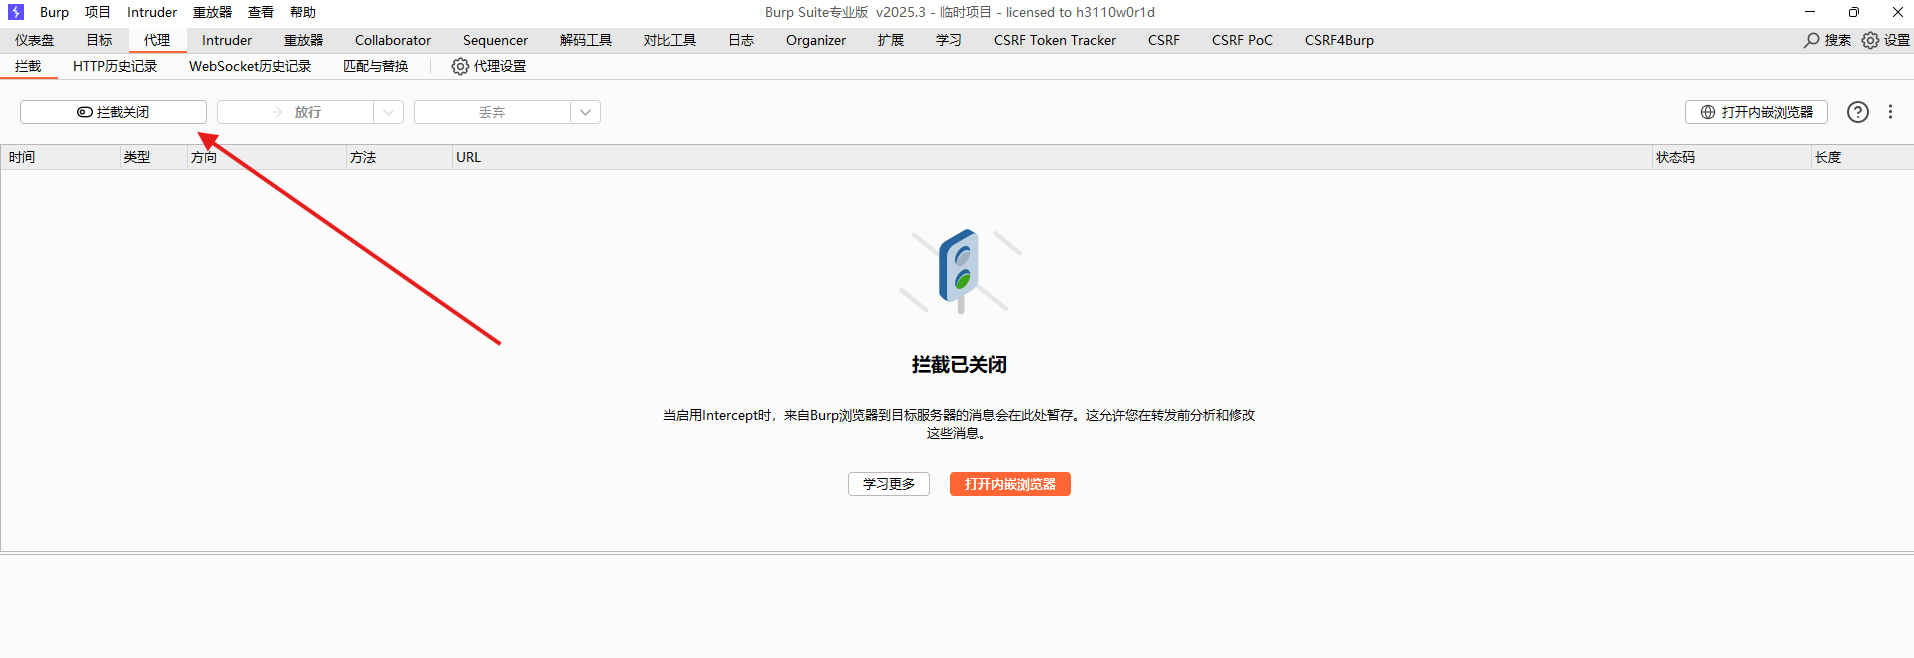Expand the 丢弃 dropdown arrow
The width and height of the screenshot is (1914, 658).
pos(586,112)
